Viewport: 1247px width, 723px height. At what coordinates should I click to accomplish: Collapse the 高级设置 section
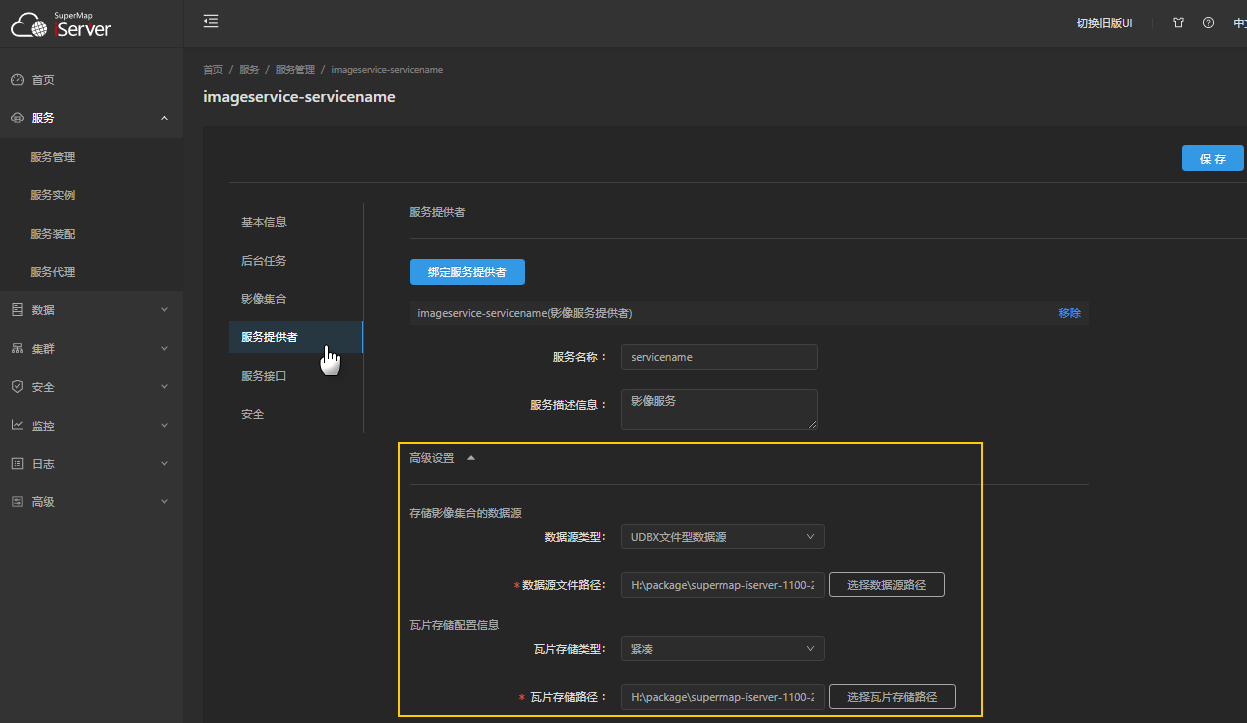point(471,458)
